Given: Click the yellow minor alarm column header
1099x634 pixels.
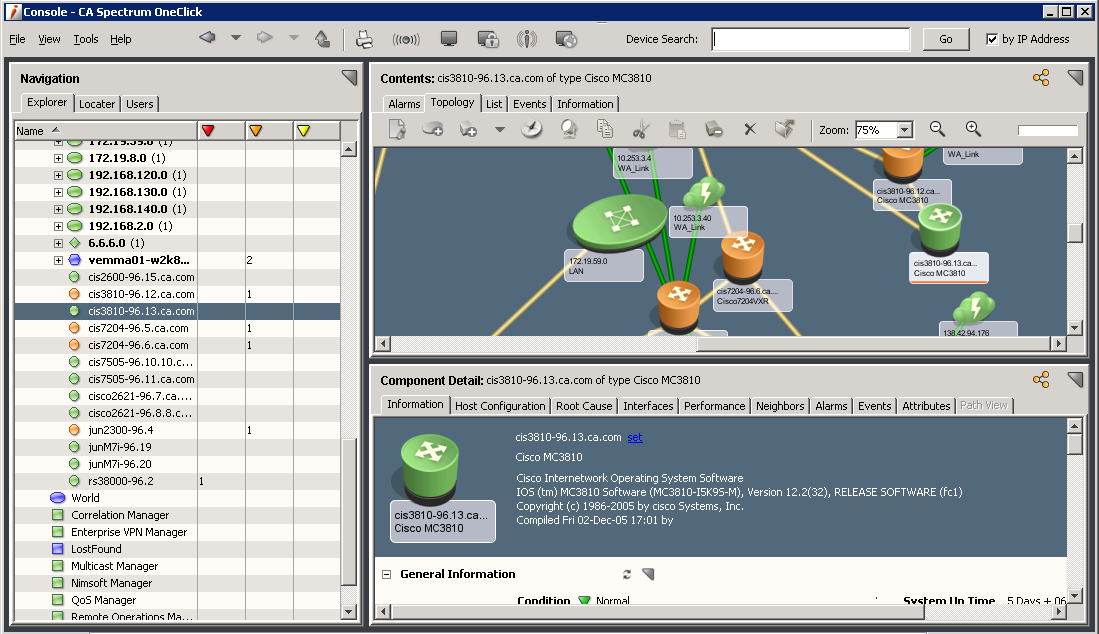Looking at the screenshot, I should 317,130.
